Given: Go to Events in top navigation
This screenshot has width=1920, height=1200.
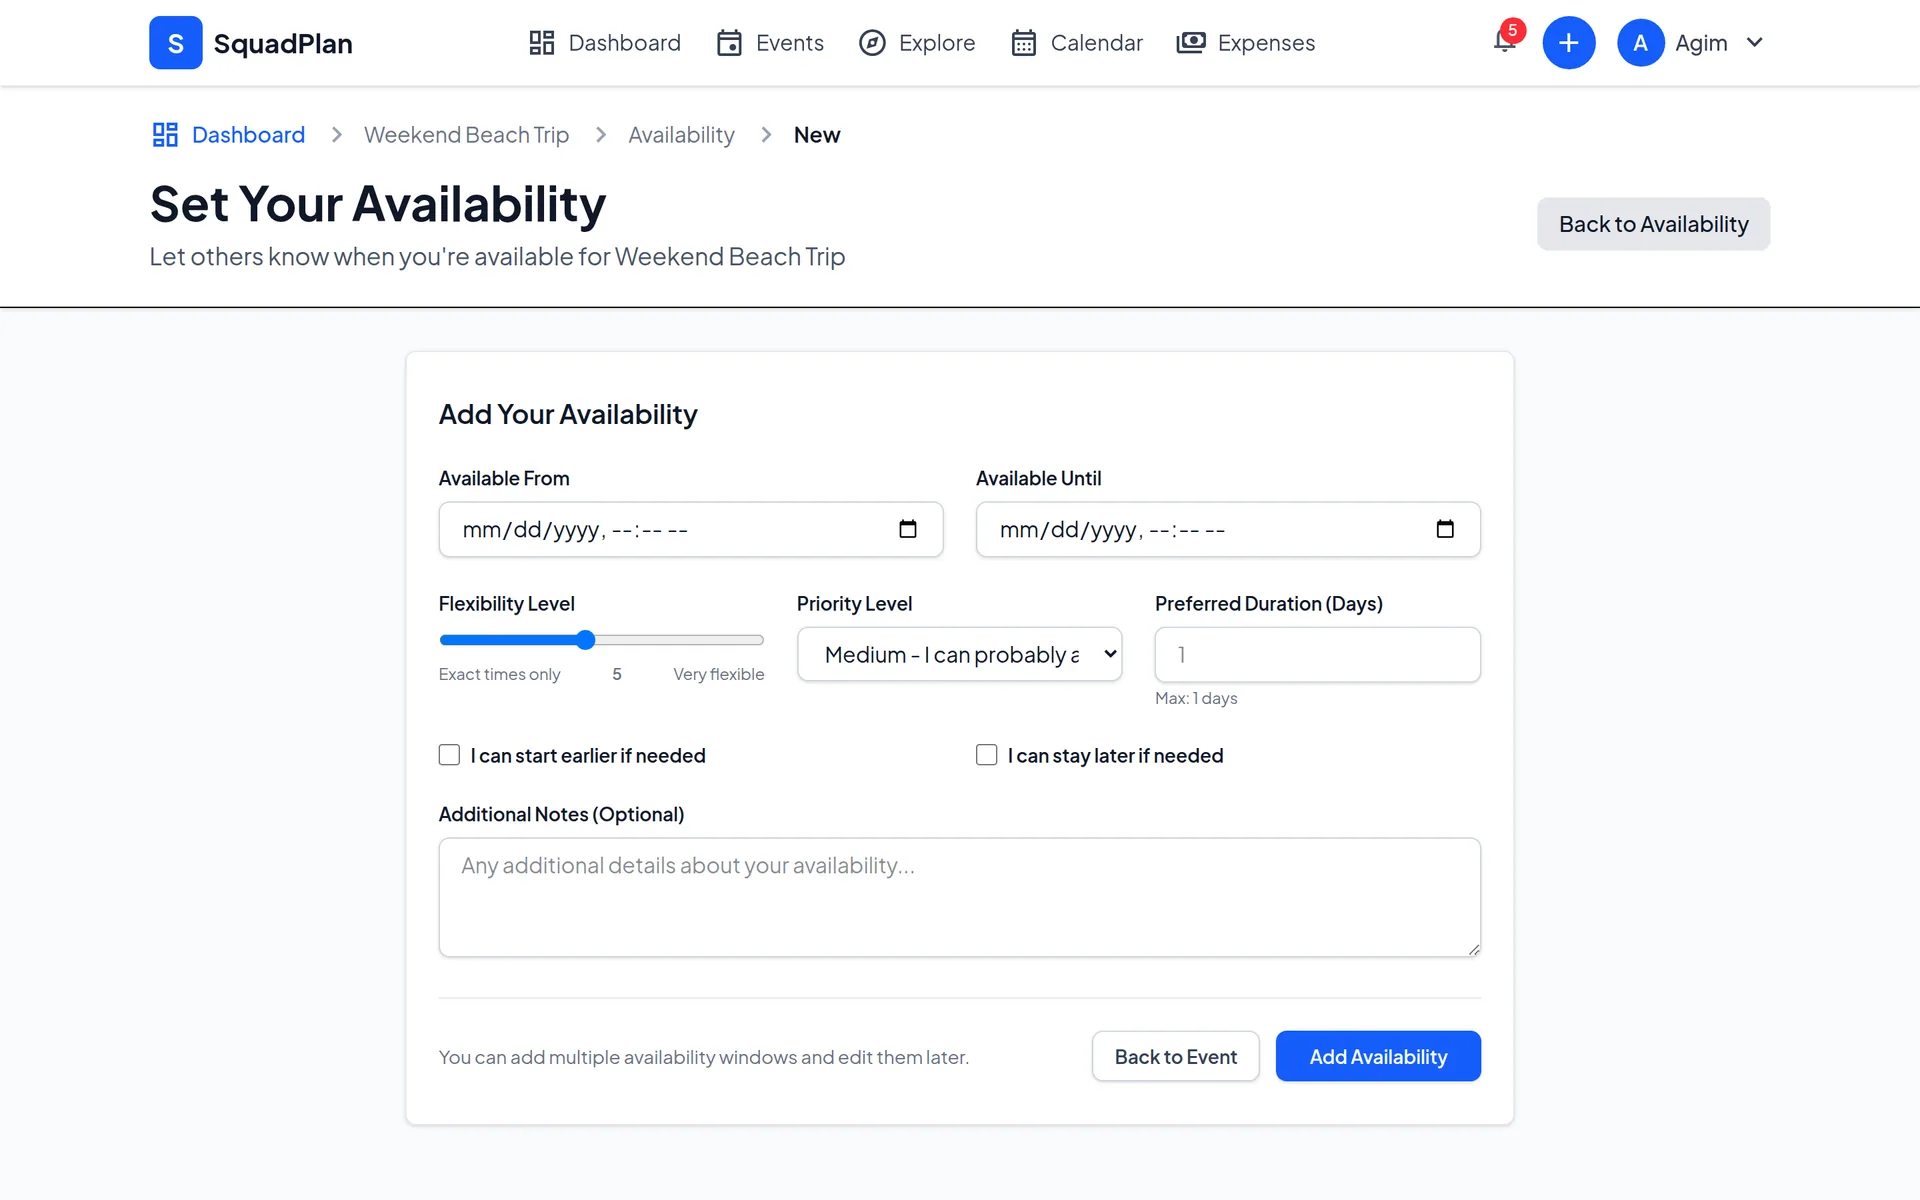Looking at the screenshot, I should (770, 43).
